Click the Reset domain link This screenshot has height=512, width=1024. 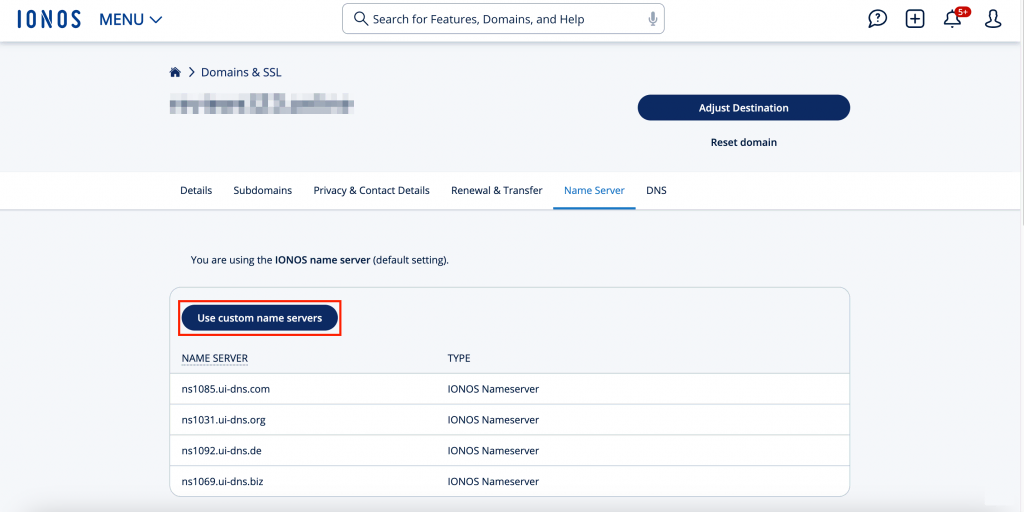click(743, 142)
